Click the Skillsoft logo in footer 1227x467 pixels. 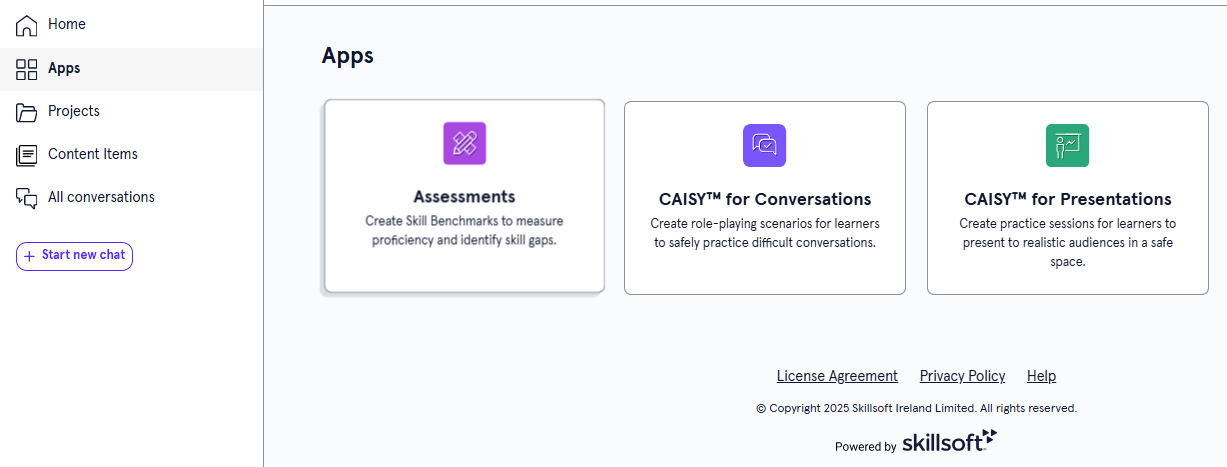(x=949, y=442)
